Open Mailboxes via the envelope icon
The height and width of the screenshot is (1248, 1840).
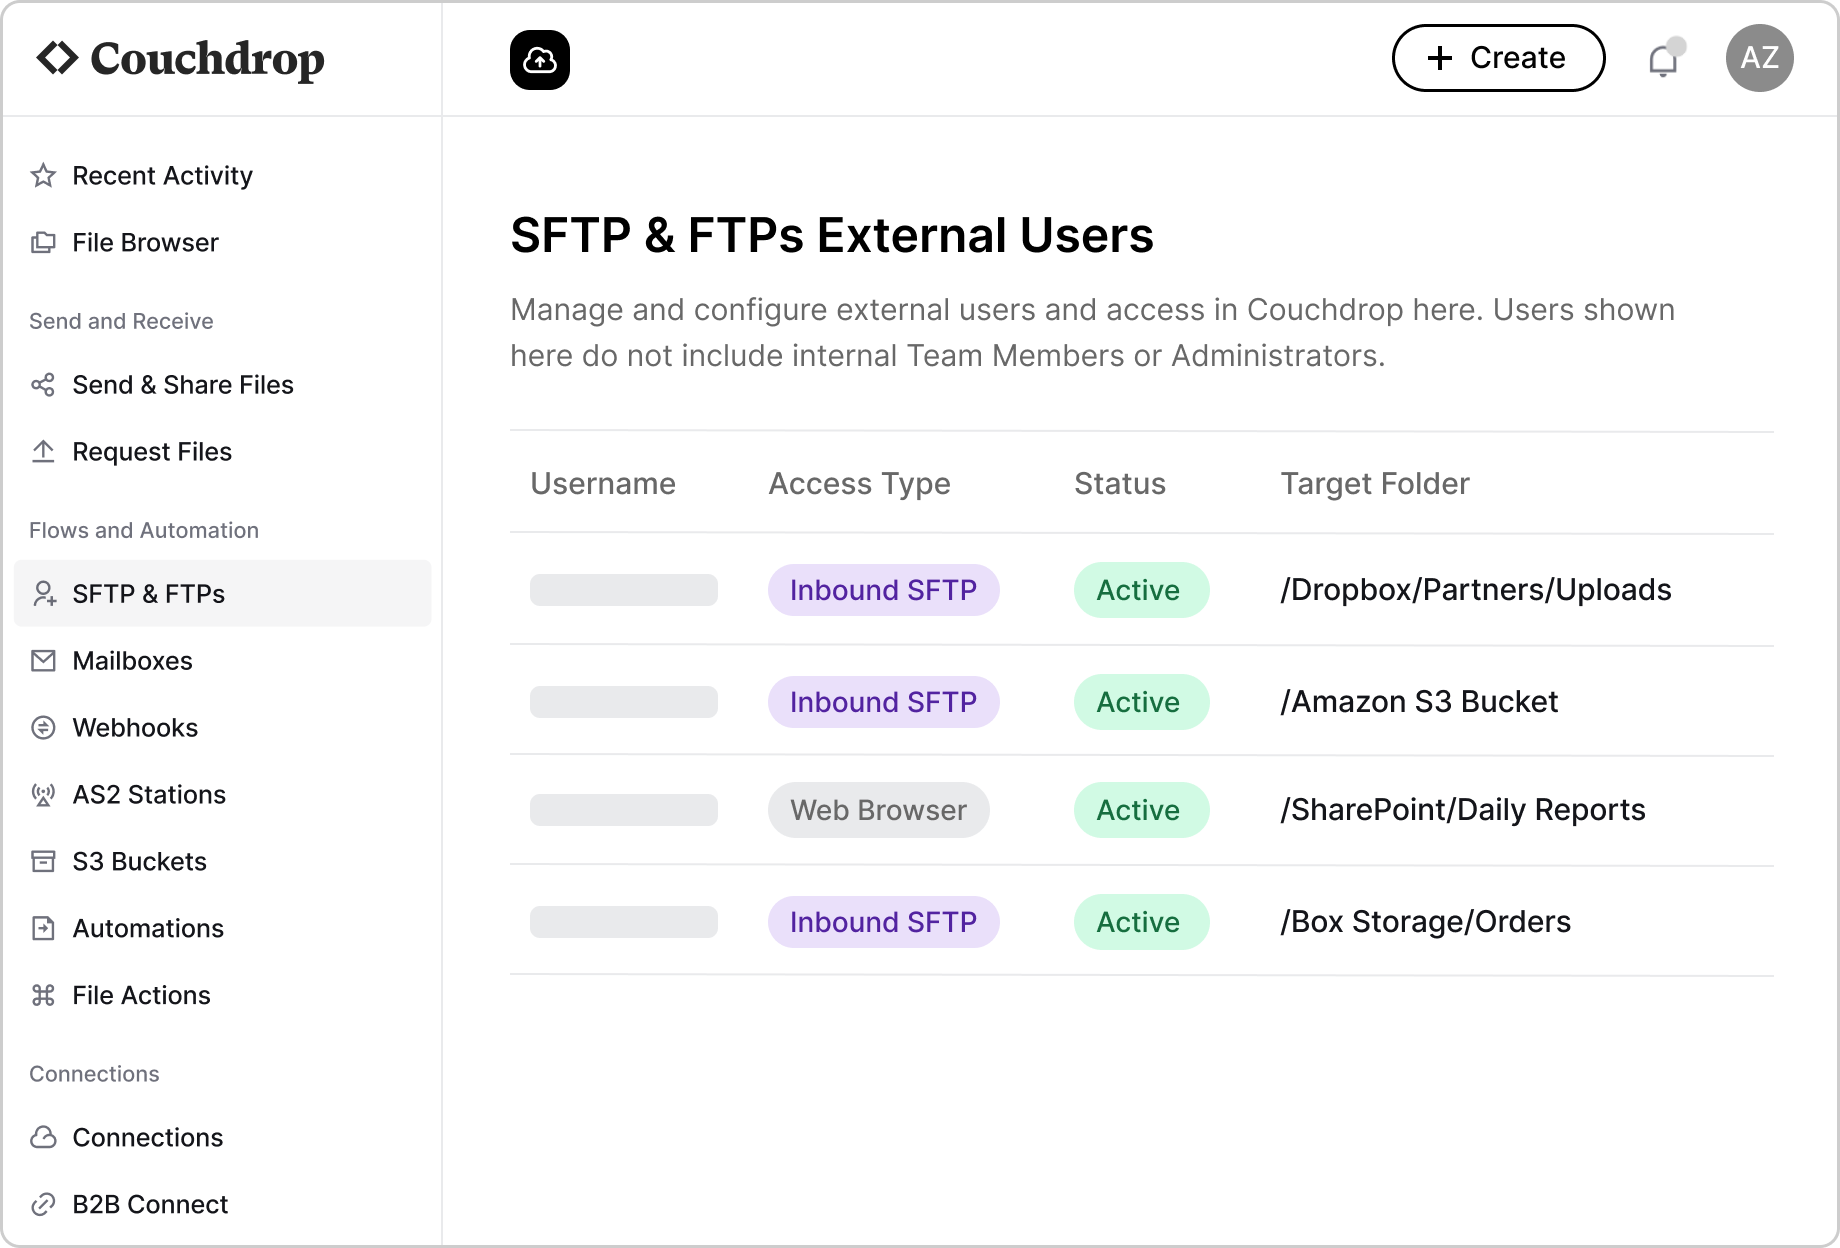tap(42, 660)
